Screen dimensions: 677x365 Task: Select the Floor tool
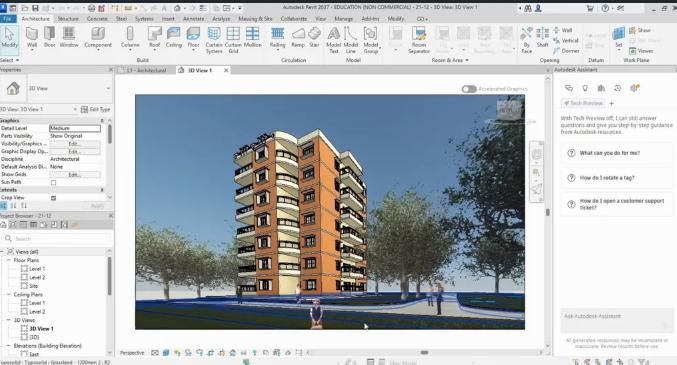(193, 38)
